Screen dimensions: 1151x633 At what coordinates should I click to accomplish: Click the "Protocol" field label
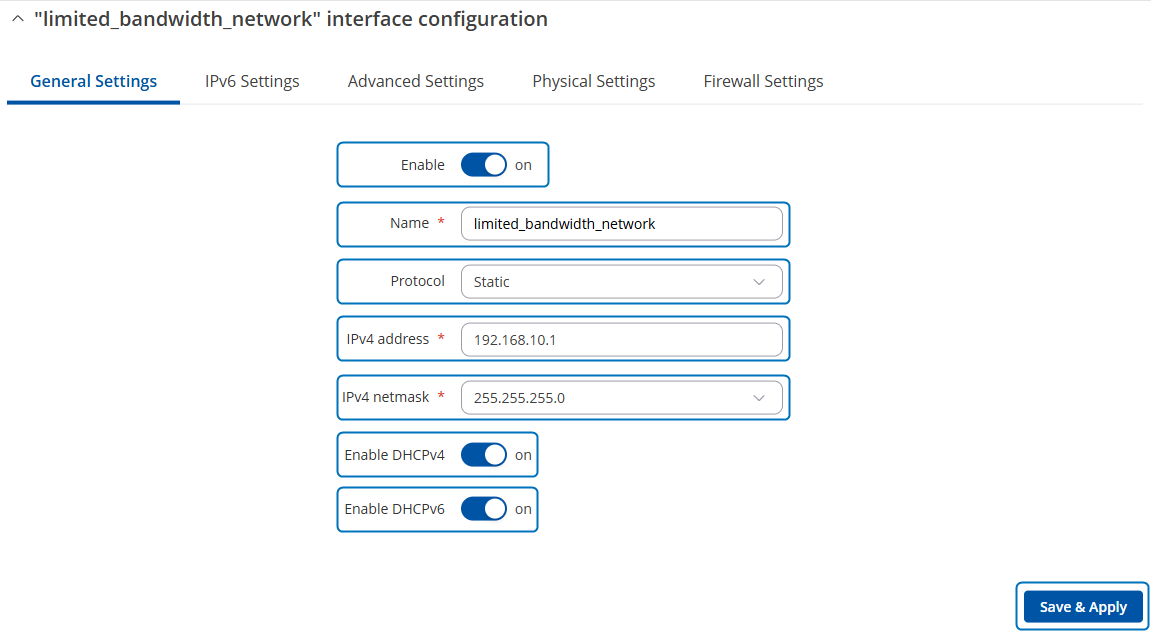pyautogui.click(x=417, y=281)
